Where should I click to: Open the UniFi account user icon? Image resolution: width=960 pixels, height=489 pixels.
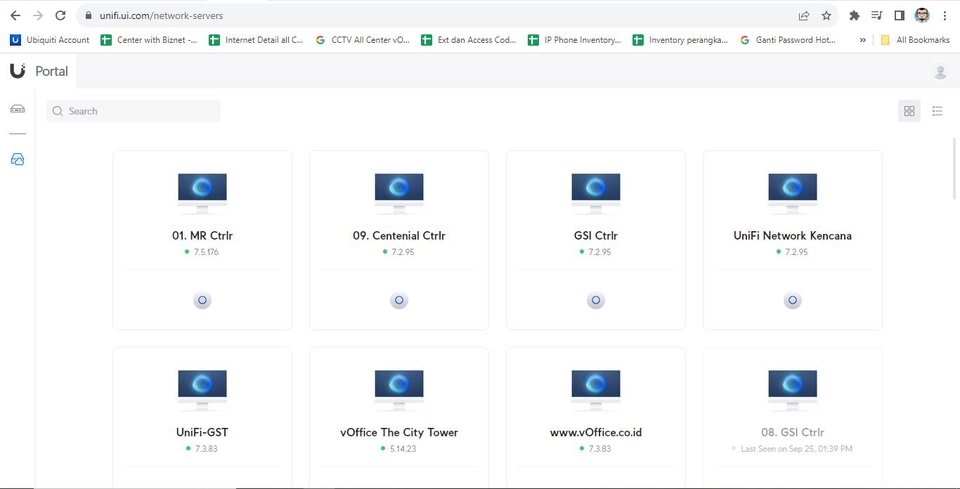(x=940, y=72)
